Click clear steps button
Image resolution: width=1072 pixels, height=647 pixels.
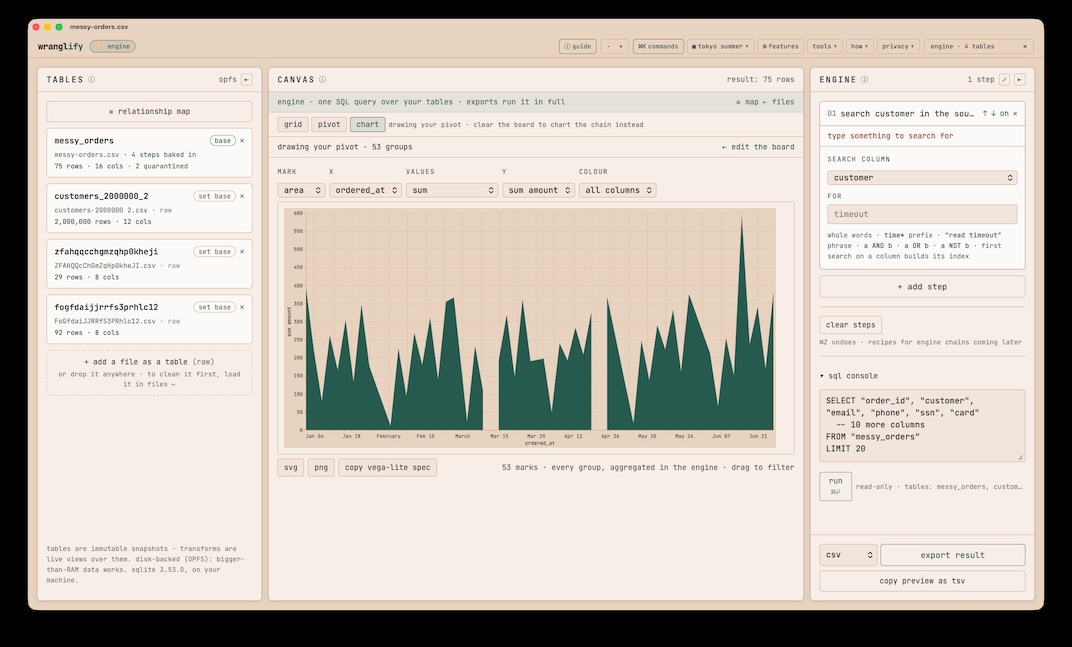pyautogui.click(x=850, y=325)
